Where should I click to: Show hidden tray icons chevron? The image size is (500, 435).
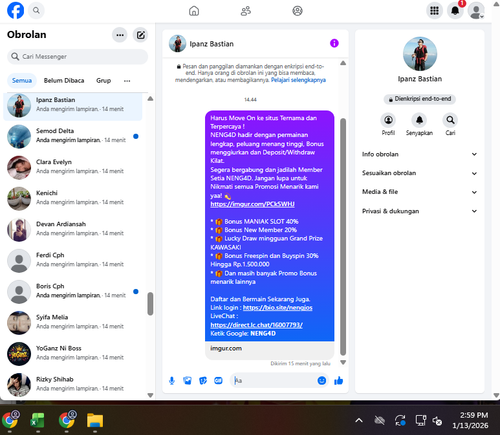[359, 421]
